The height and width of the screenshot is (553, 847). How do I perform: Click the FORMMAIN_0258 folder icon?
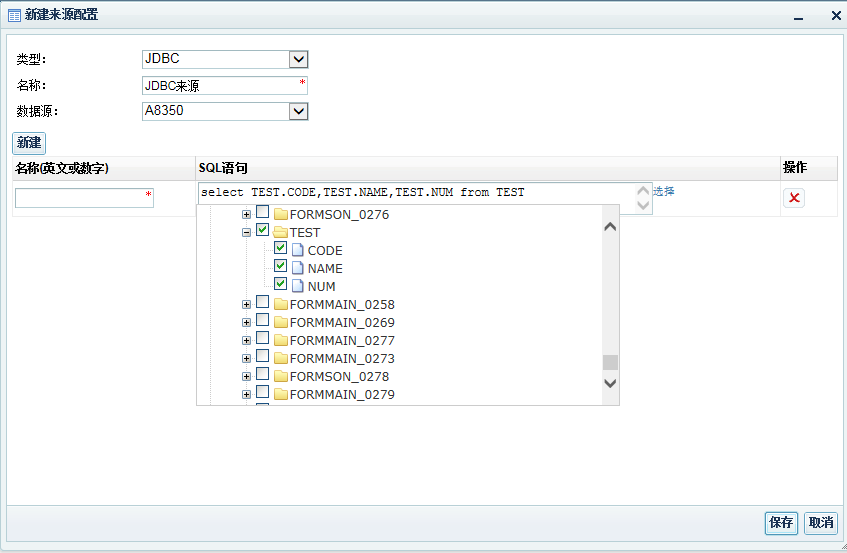tap(280, 304)
